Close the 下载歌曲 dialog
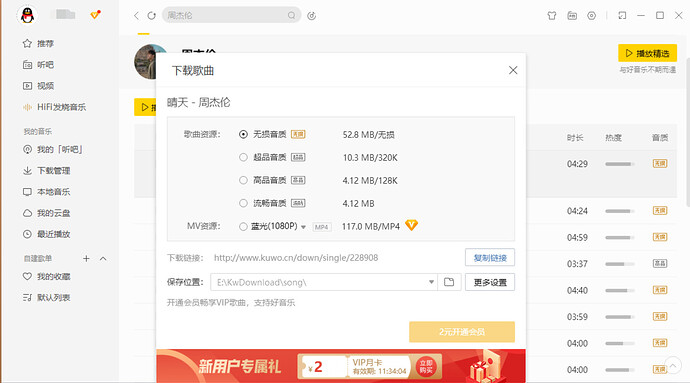The image size is (690, 383). click(x=513, y=70)
